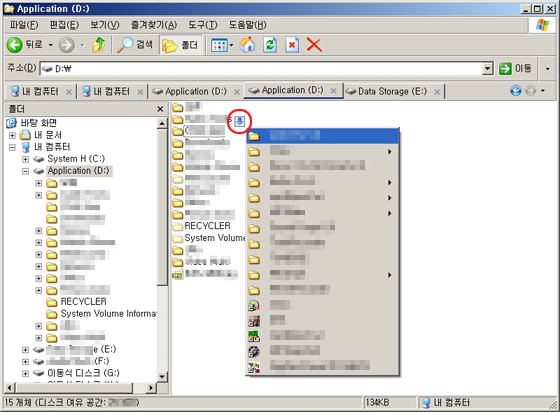Close the active Application (D:) tab

click(x=334, y=91)
